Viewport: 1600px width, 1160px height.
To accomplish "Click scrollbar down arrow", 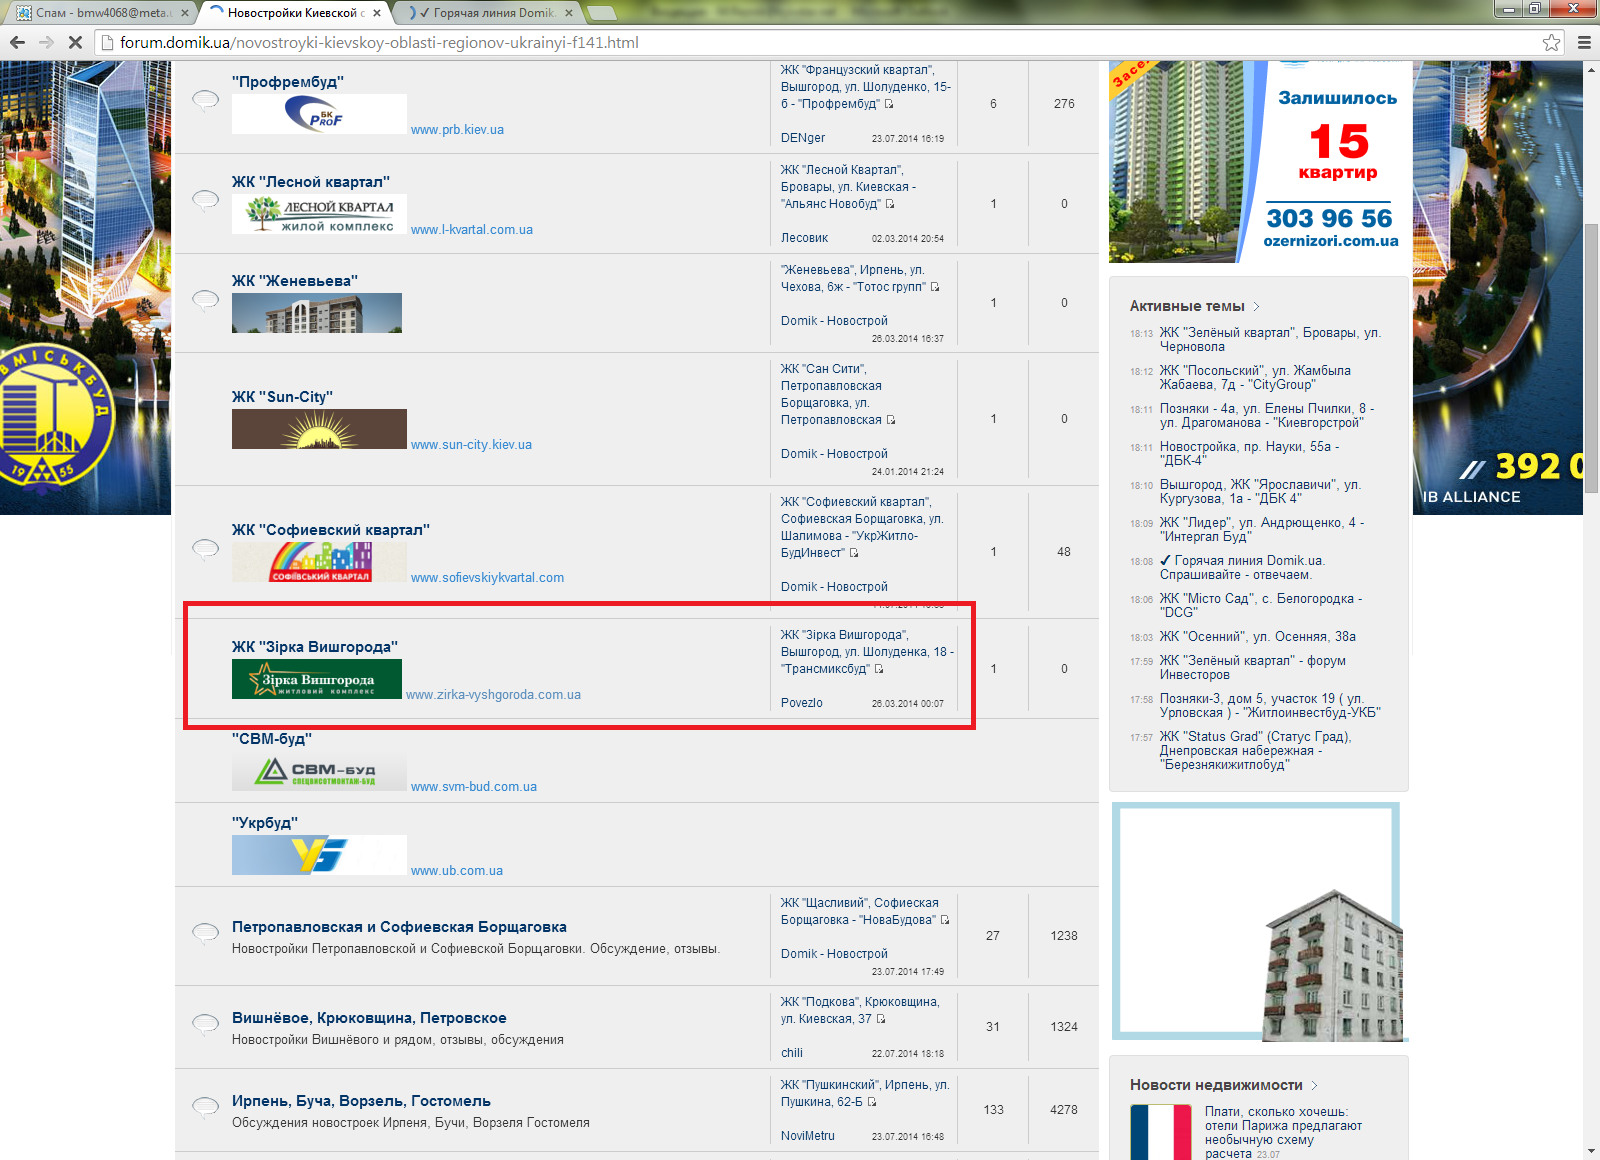I will [x=1591, y=1151].
